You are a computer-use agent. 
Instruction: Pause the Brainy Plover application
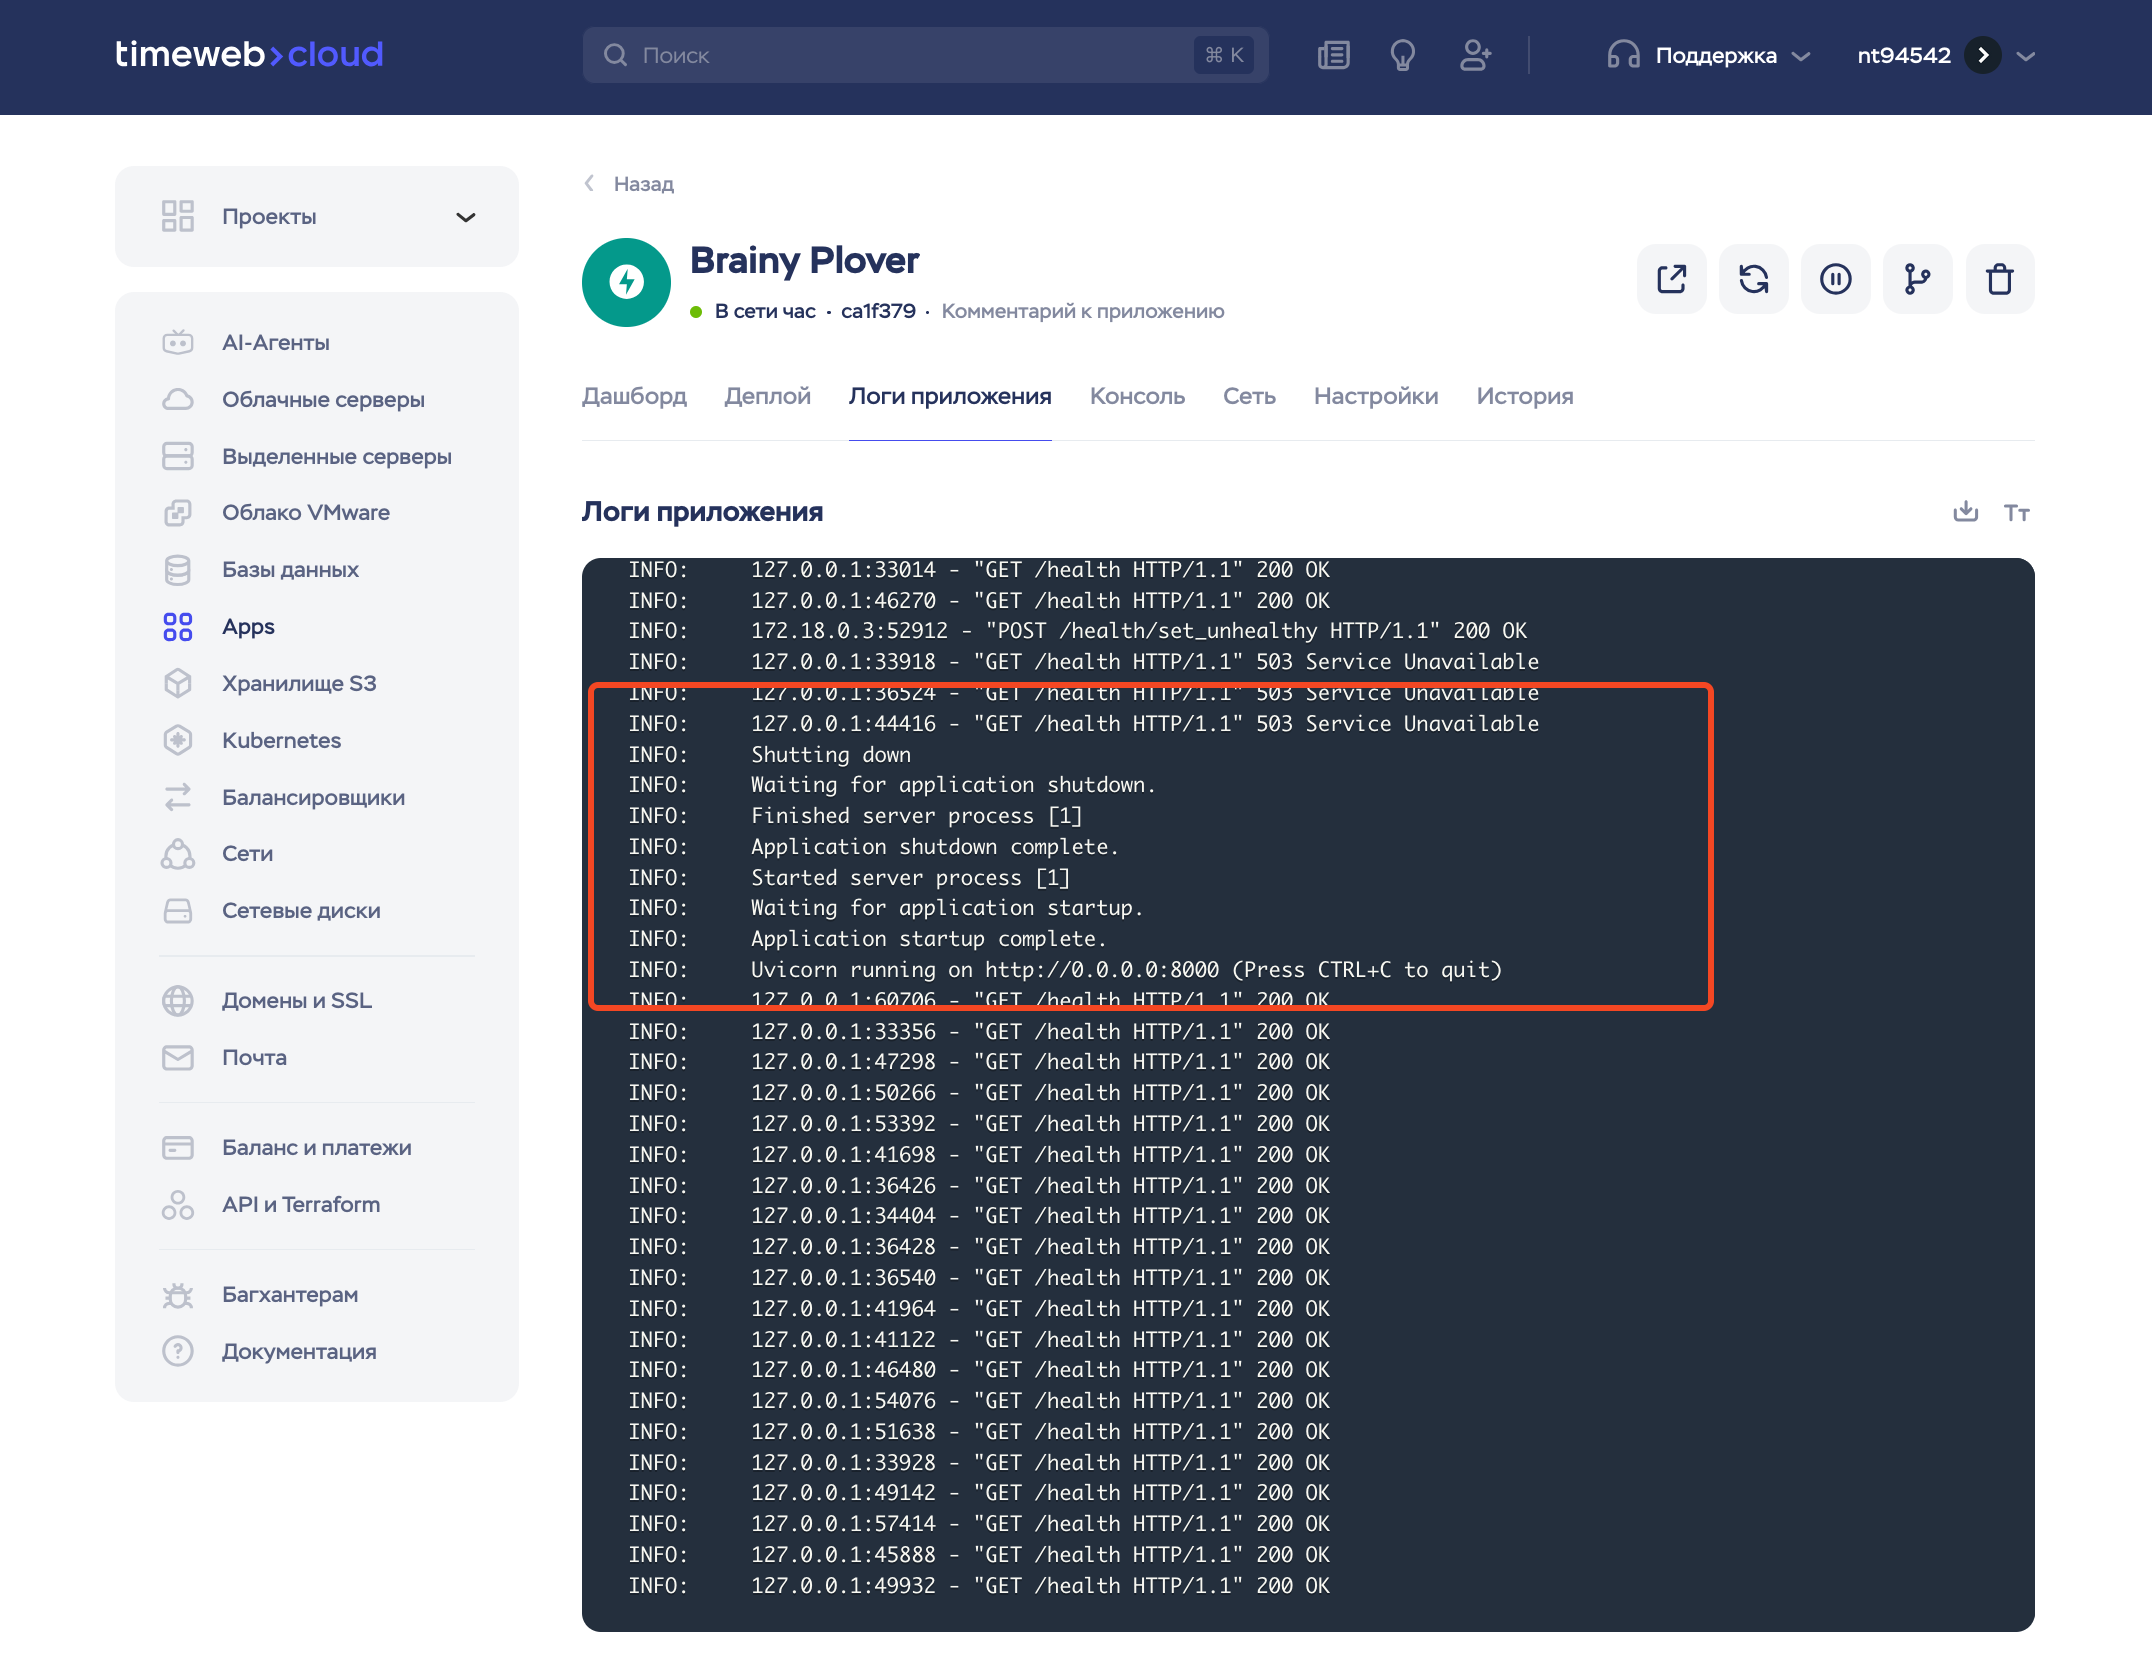point(1835,279)
